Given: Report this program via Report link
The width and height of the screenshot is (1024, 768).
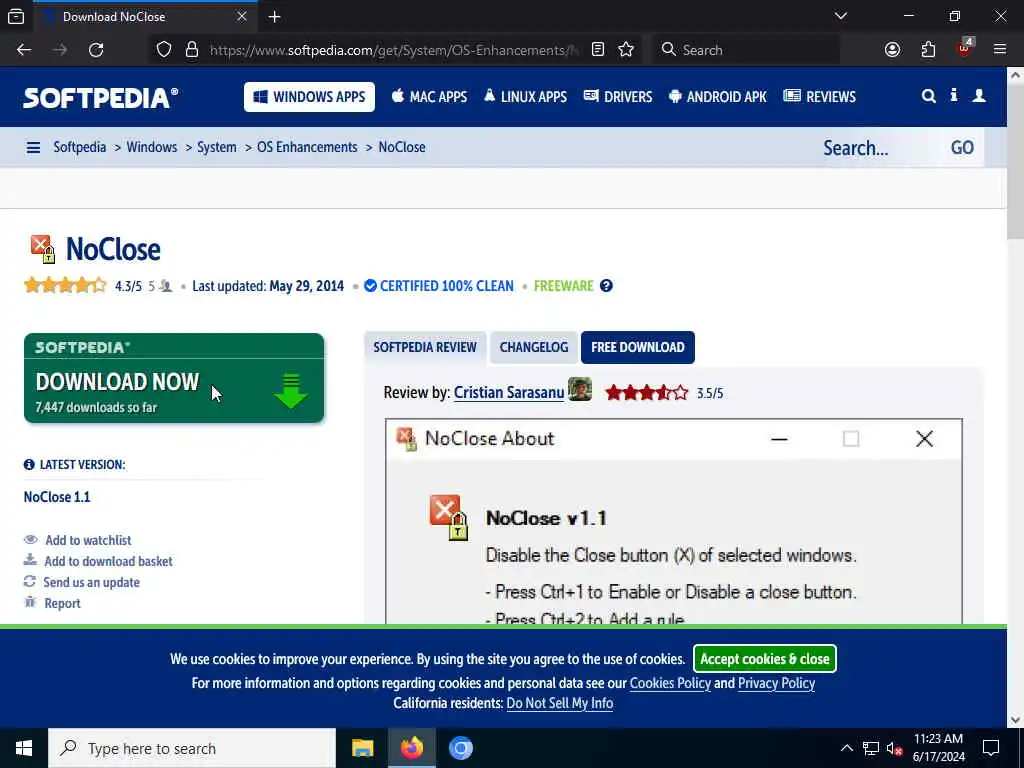Looking at the screenshot, I should point(62,603).
